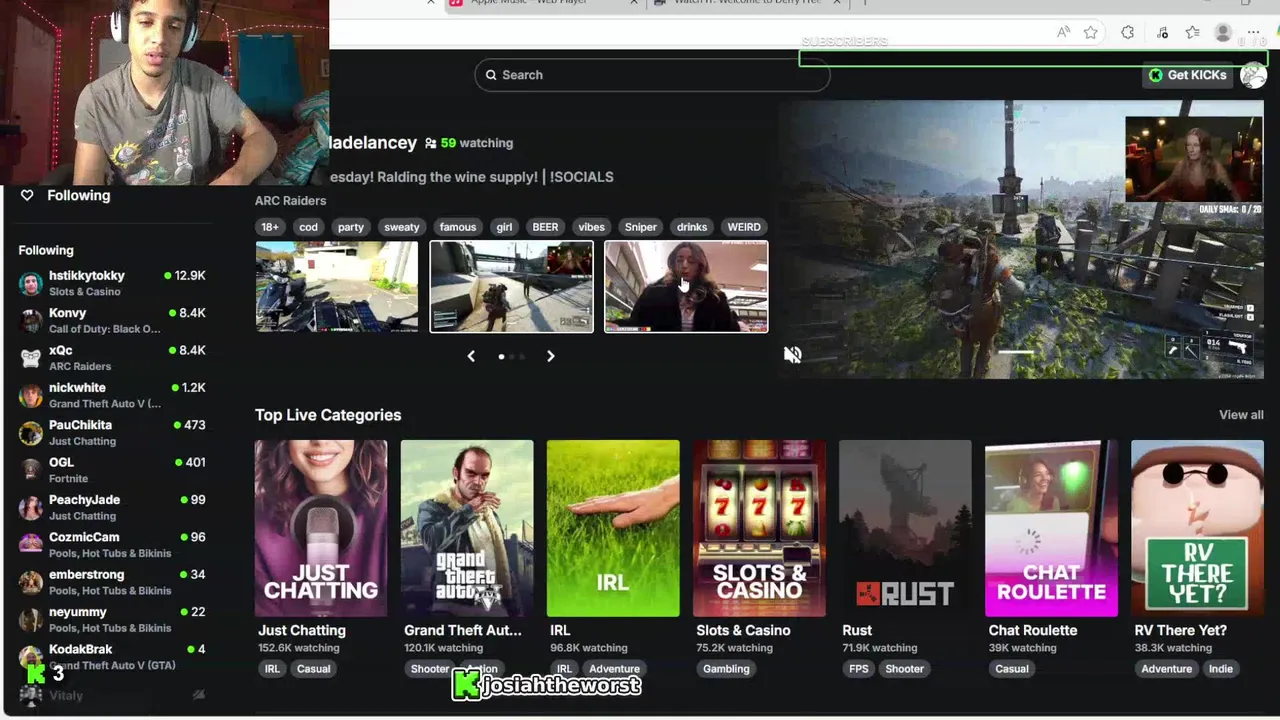Click the browser media music-note icon
The image size is (1280, 720).
pos(1162,33)
